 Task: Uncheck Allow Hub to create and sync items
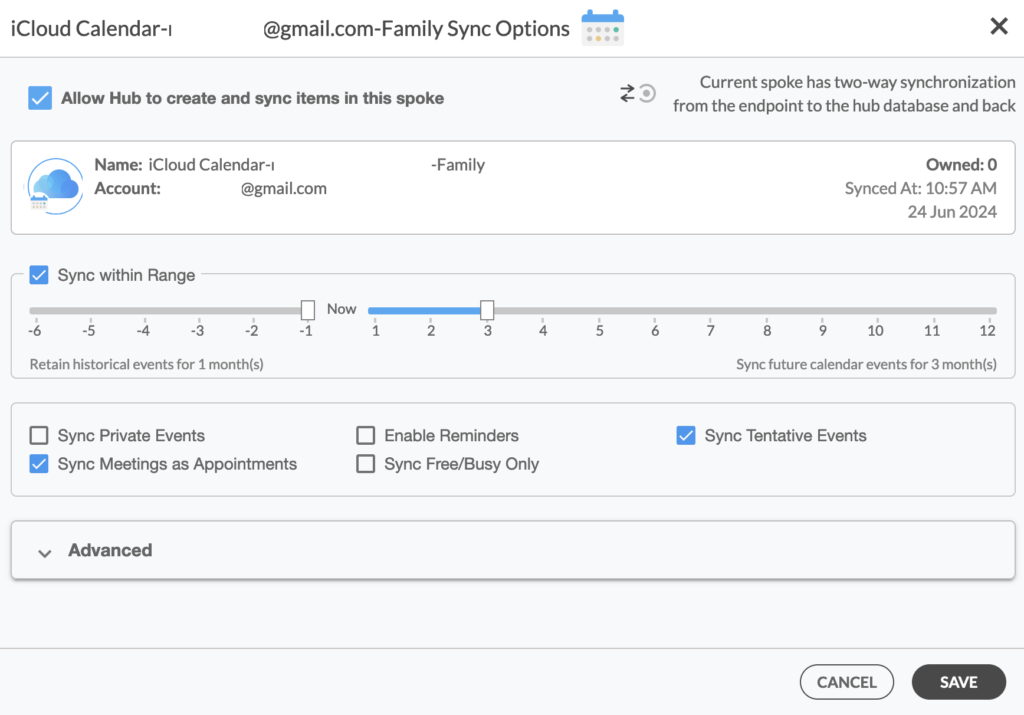[40, 98]
